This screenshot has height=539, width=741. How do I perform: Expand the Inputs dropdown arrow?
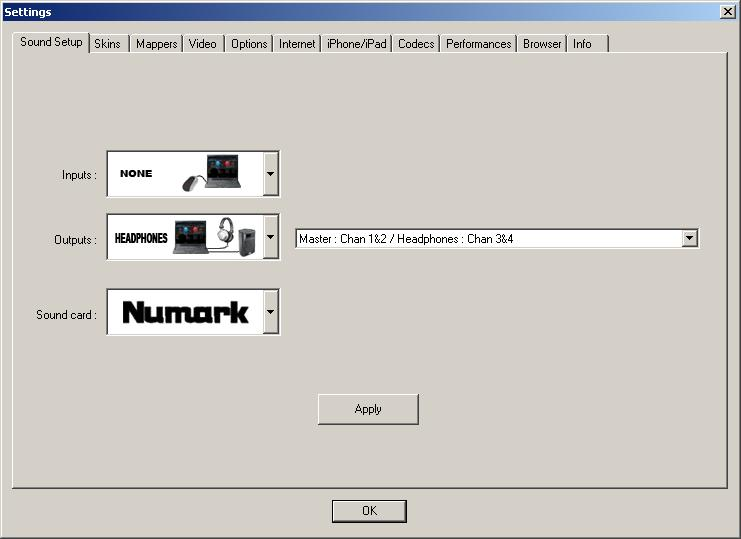click(x=271, y=174)
